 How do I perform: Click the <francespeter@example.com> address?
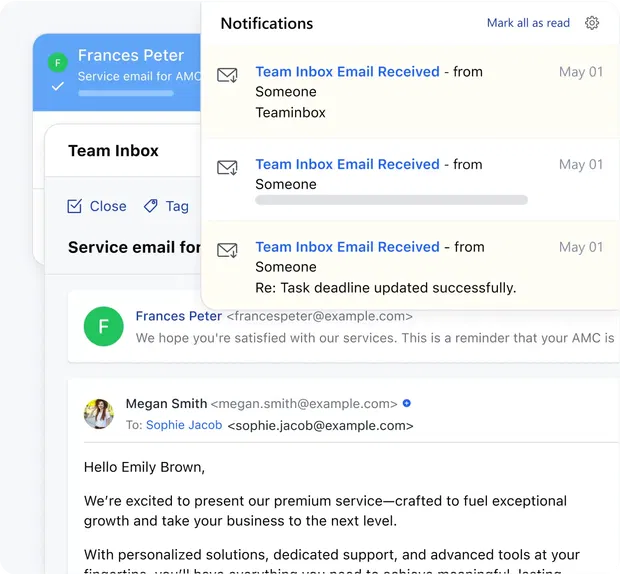[319, 316]
